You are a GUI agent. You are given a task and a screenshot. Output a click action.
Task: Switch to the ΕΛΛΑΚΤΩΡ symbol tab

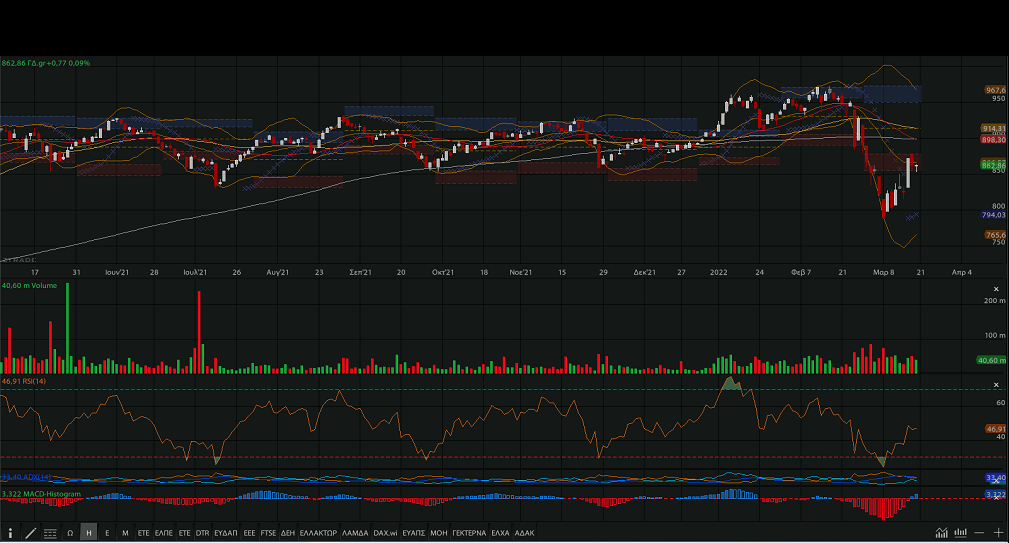coord(318,533)
